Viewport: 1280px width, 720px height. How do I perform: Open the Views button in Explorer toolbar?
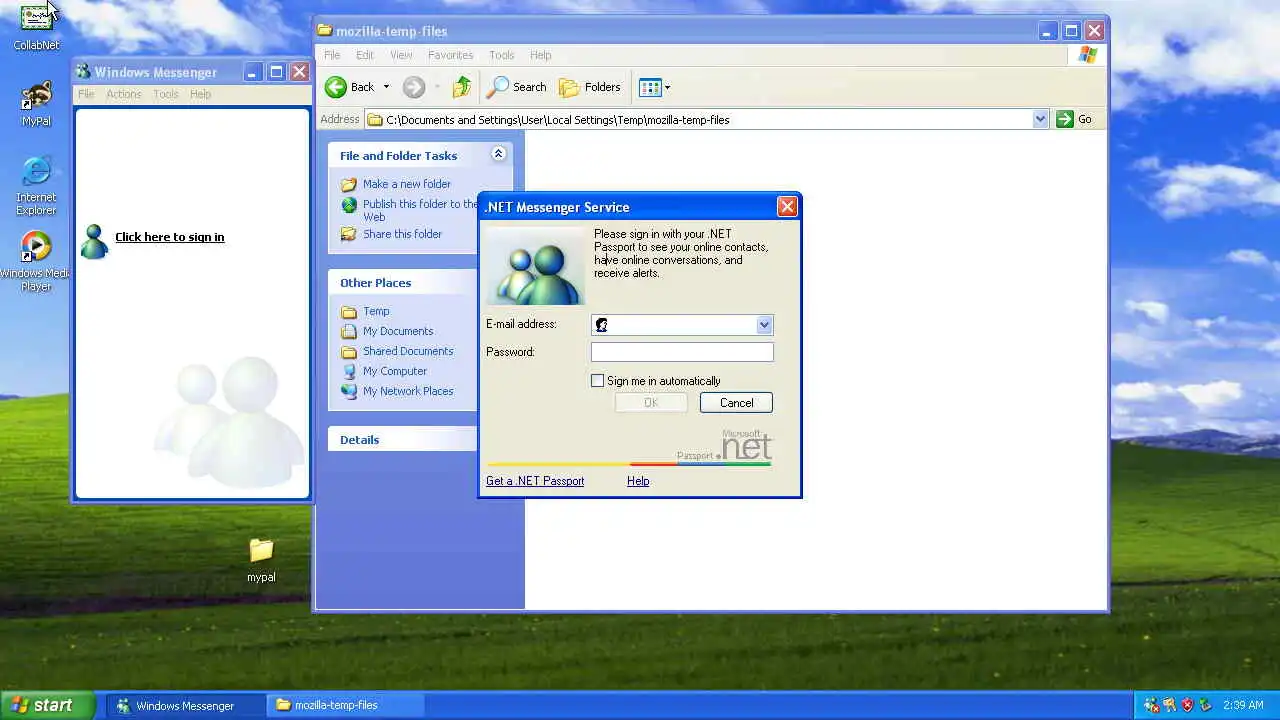click(650, 87)
